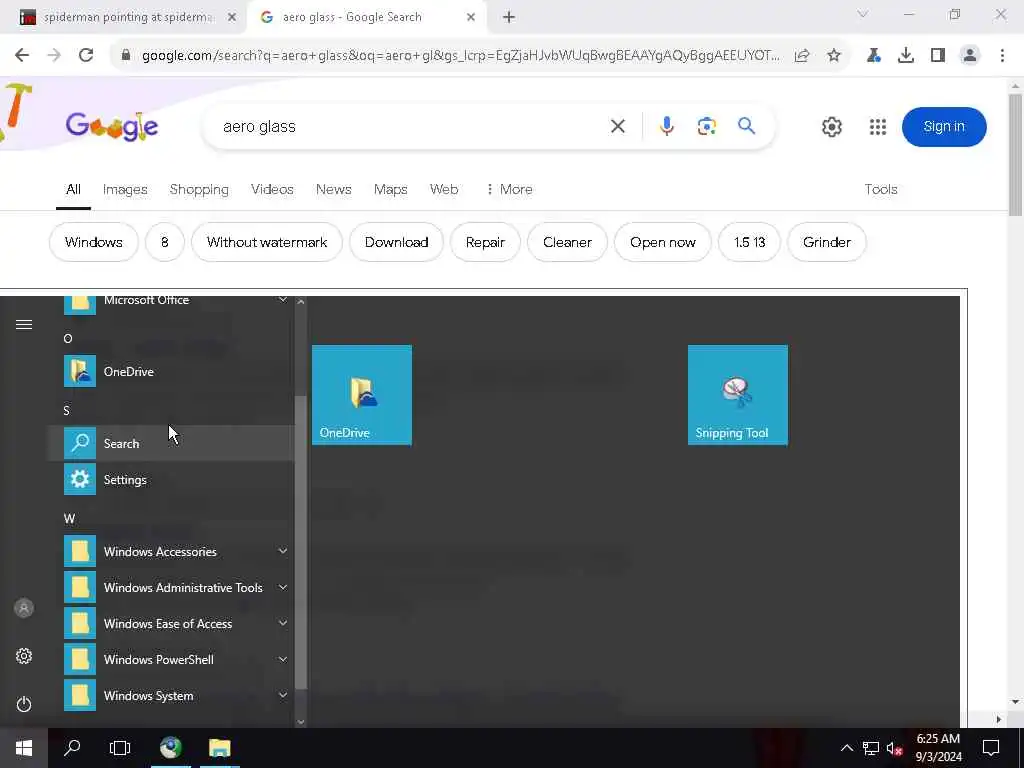Clear the search box with the X
1024x768 pixels.
[617, 126]
